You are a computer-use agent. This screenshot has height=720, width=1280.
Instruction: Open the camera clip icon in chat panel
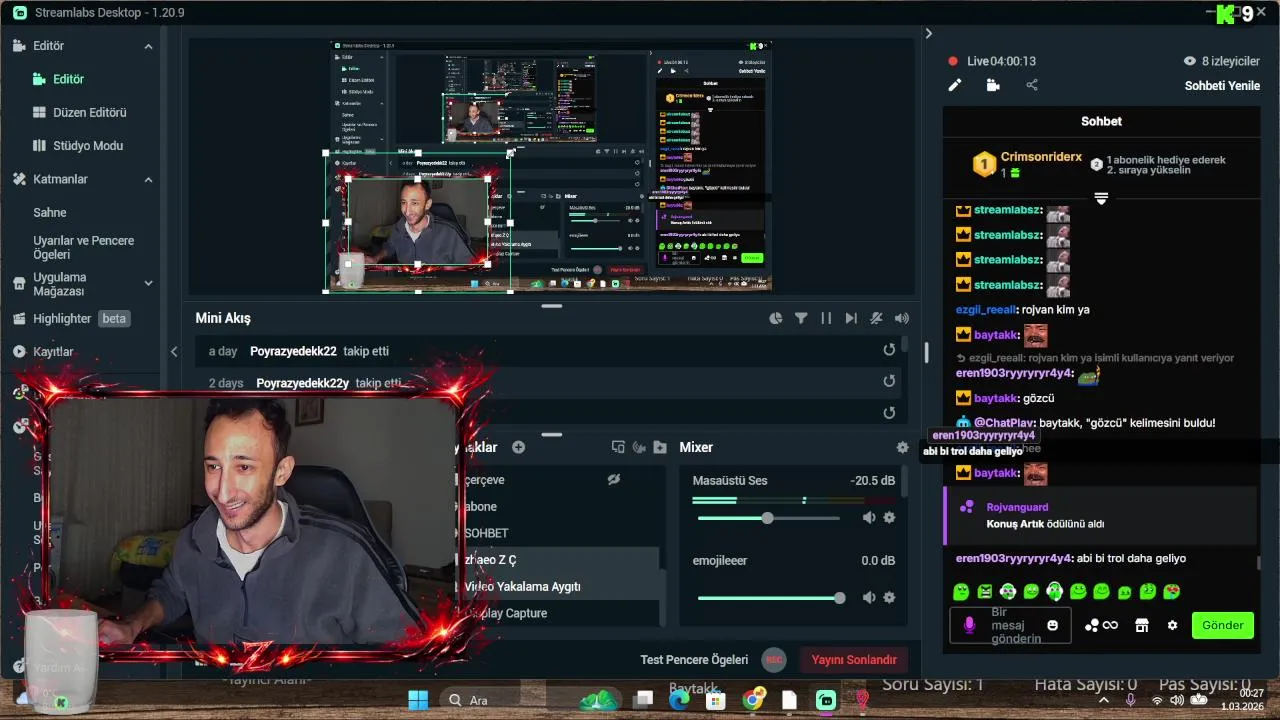coord(993,85)
